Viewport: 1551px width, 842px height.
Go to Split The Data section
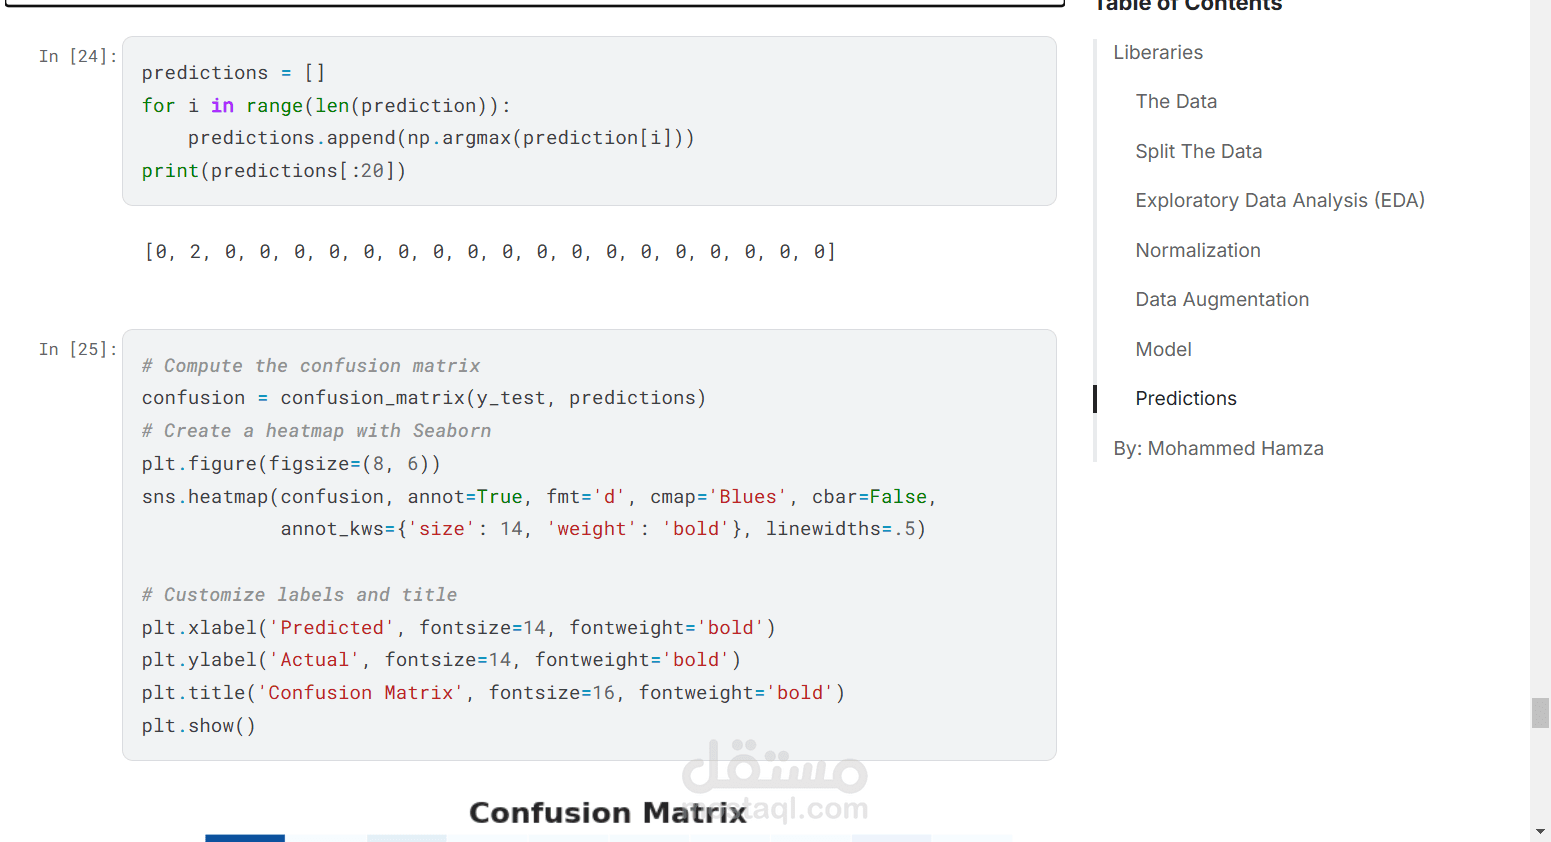tap(1198, 152)
